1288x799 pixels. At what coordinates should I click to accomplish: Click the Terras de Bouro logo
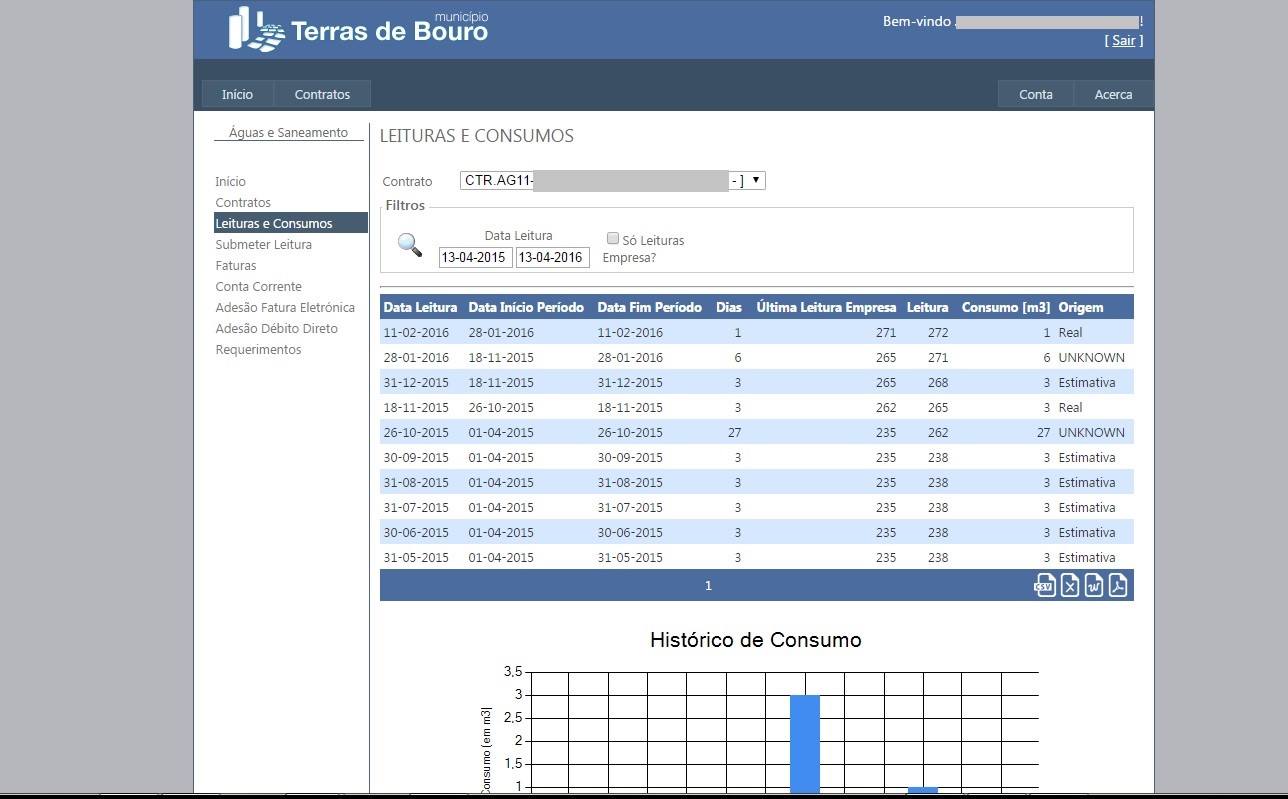click(x=359, y=29)
